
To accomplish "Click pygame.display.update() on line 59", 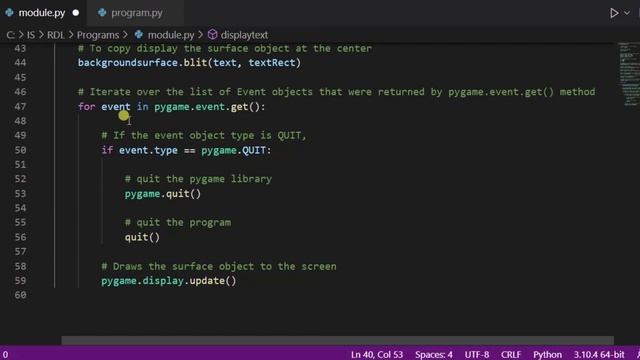I will coord(169,281).
